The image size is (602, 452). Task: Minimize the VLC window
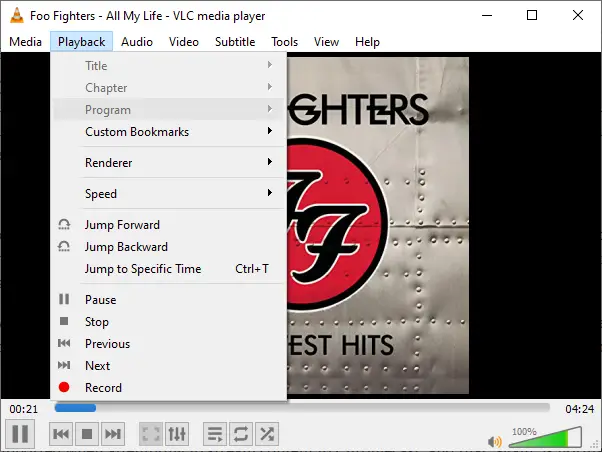[487, 15]
